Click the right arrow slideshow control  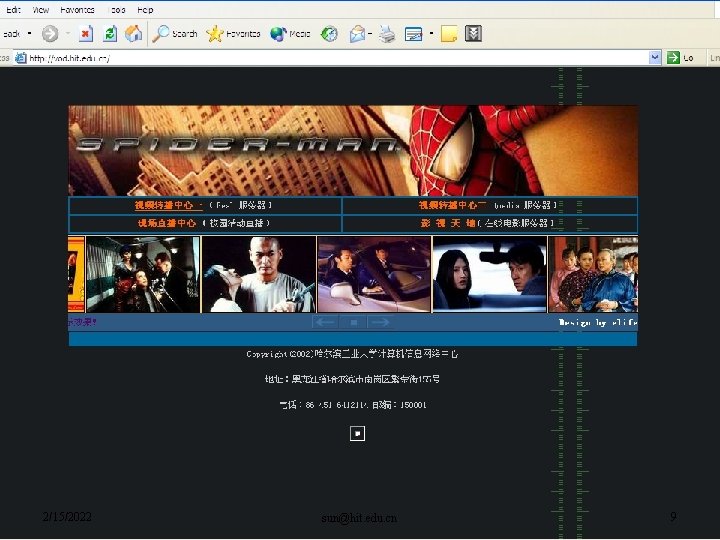point(380,322)
